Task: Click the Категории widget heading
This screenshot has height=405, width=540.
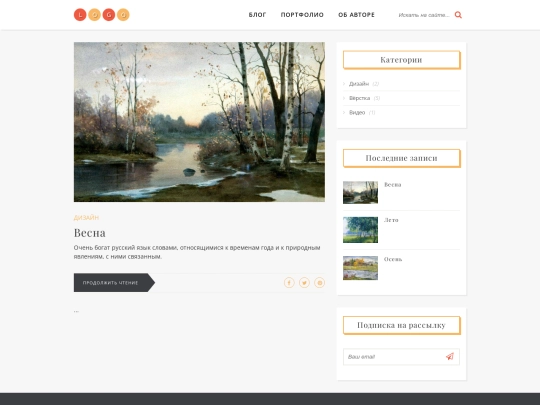Action: [402, 60]
